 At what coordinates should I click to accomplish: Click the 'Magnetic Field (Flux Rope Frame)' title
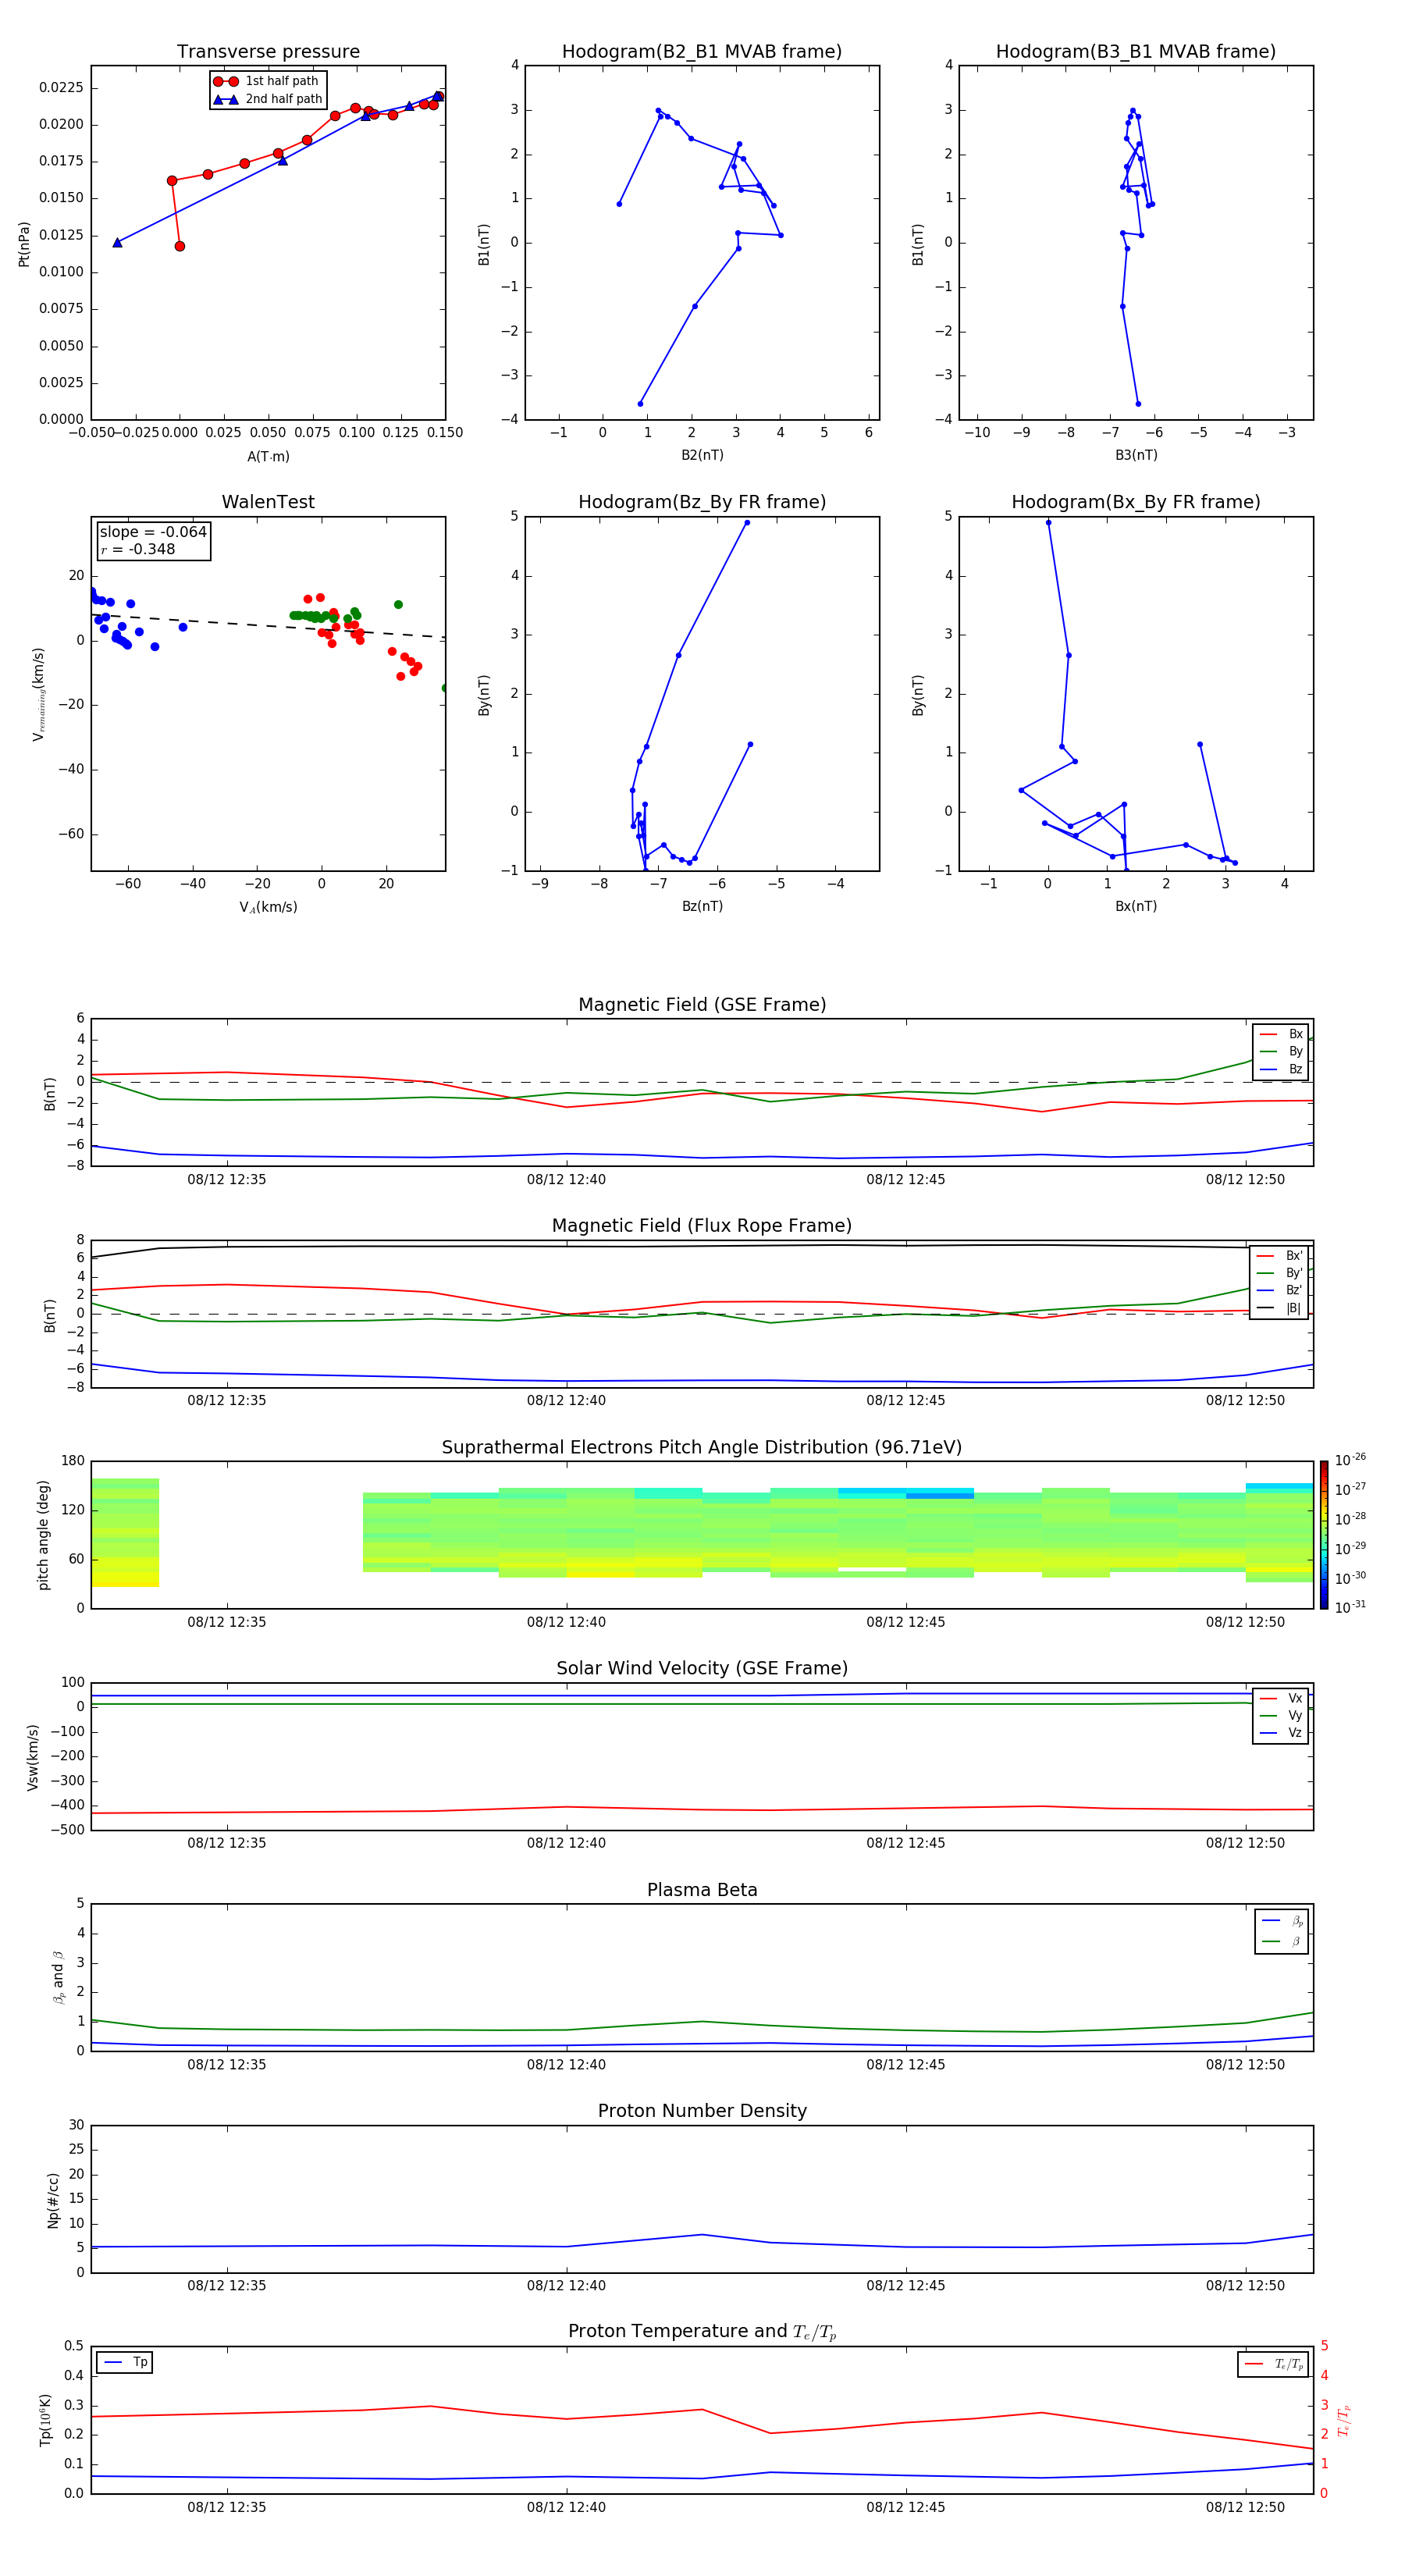(x=702, y=1226)
